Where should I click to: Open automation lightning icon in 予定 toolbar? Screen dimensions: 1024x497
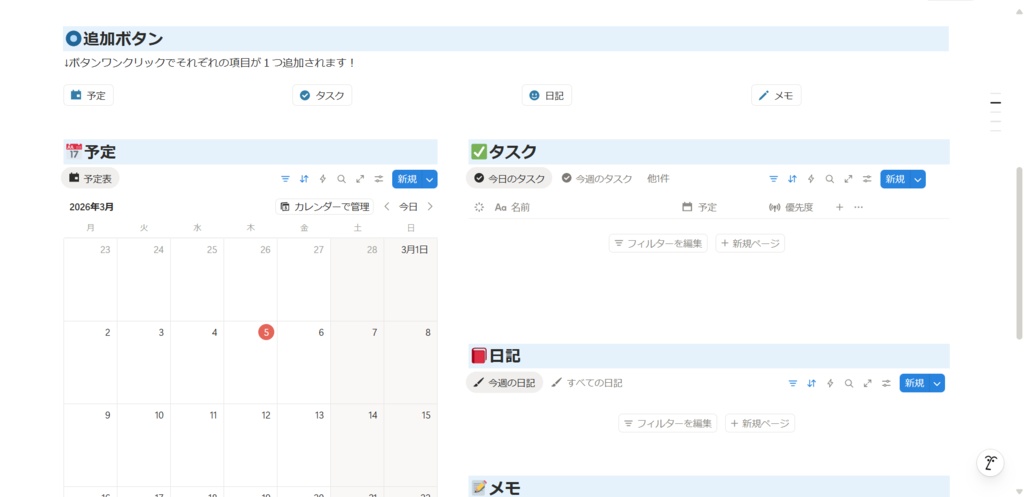pos(323,179)
